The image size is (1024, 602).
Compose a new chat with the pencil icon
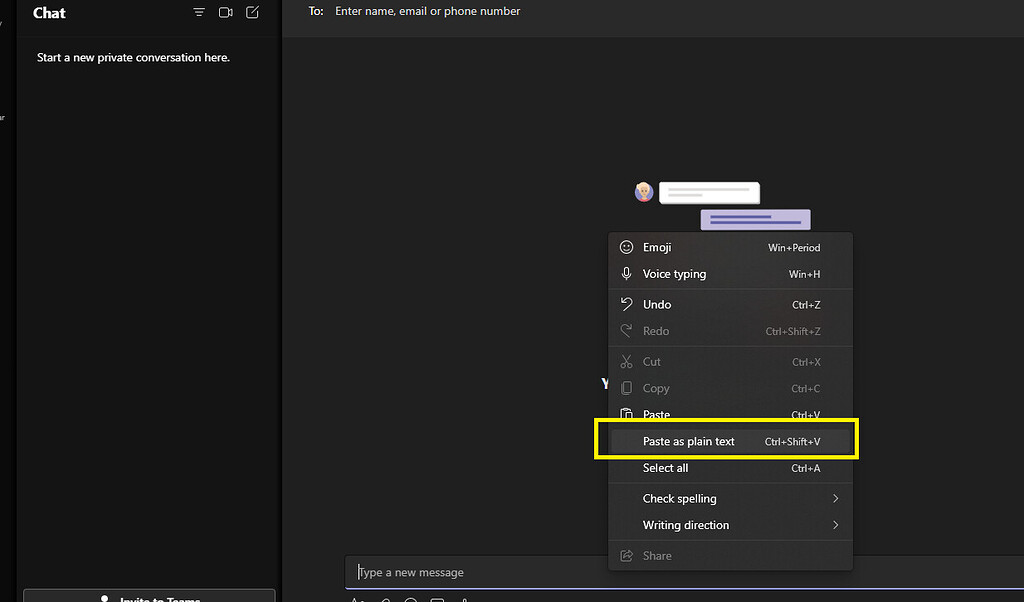coord(251,12)
